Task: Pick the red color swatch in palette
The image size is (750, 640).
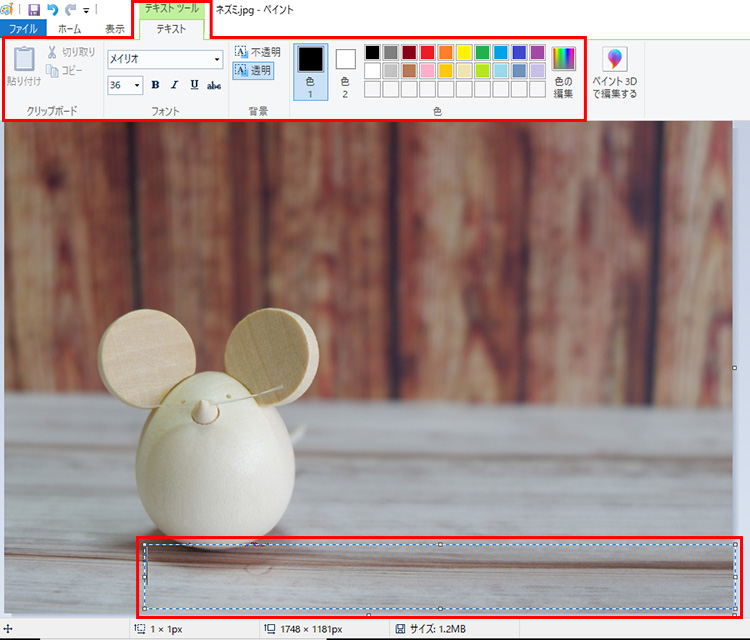Action: [427, 52]
